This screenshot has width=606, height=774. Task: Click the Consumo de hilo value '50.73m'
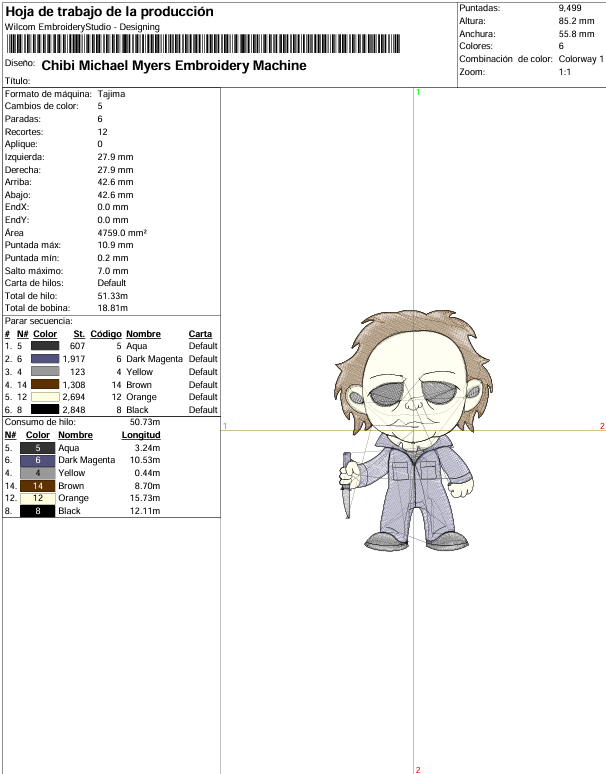click(145, 422)
